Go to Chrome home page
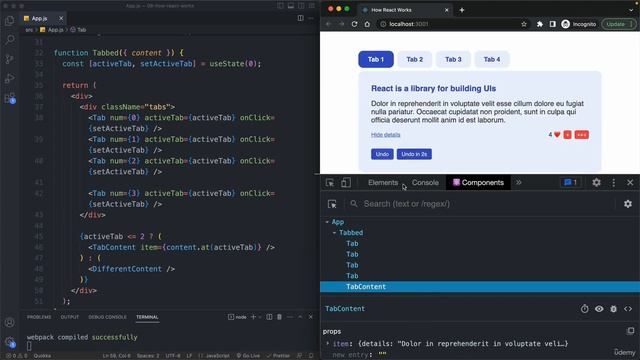Viewport: 640px width, 360px height. click(367, 24)
